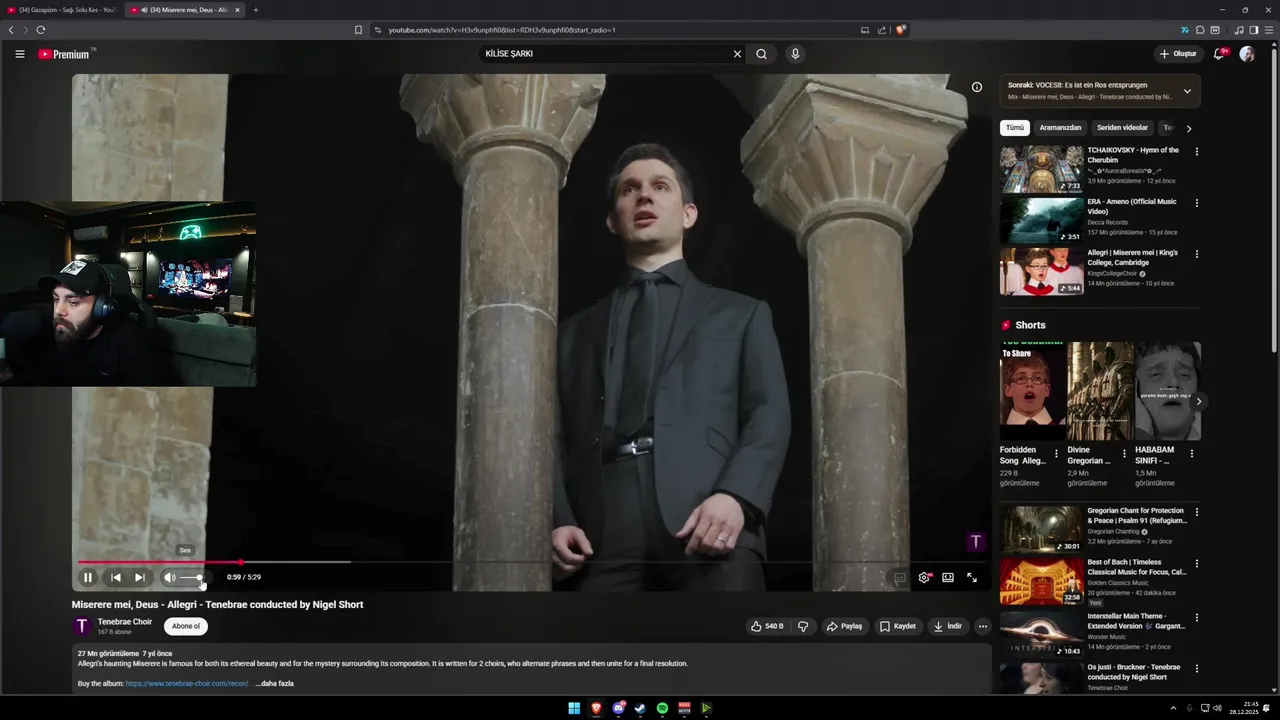Open the Tenebrae Choir channel name

coord(125,621)
